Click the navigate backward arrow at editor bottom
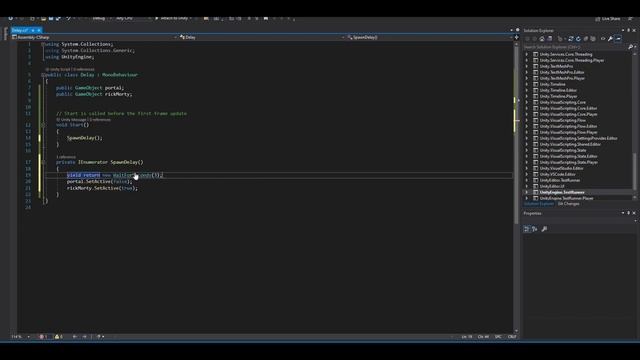Viewport: 640px width, 360px height. click(x=75, y=337)
